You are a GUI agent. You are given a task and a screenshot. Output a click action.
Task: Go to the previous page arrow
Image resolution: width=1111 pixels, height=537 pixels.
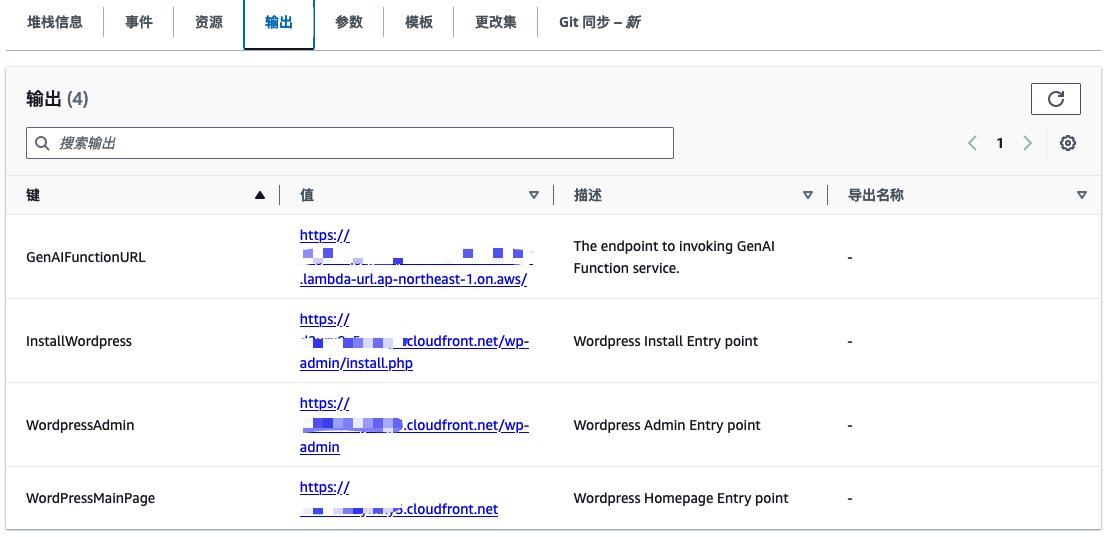pos(972,143)
